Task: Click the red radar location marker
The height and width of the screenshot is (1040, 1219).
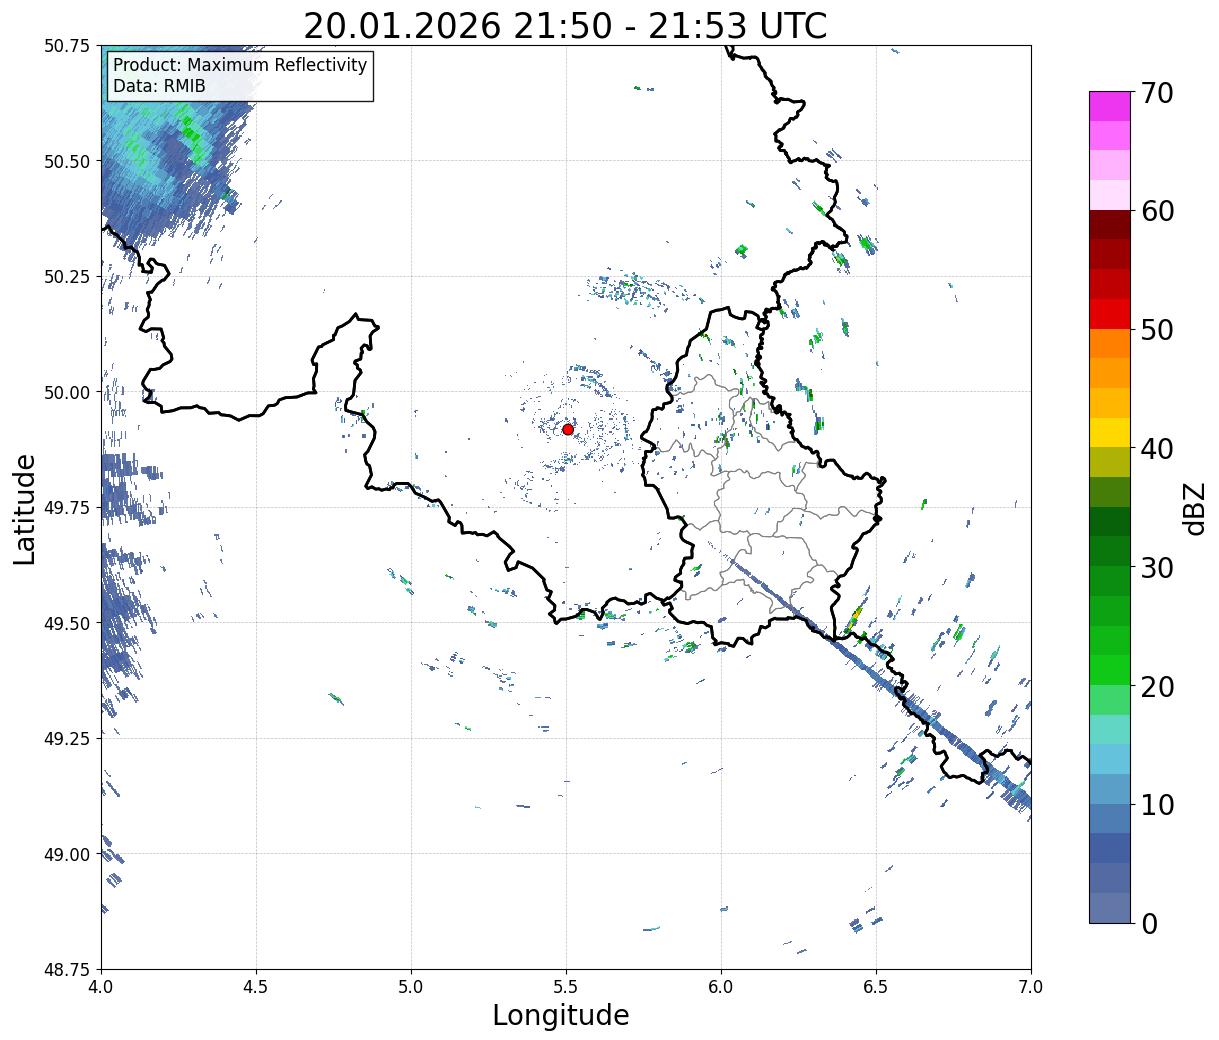Action: point(567,429)
